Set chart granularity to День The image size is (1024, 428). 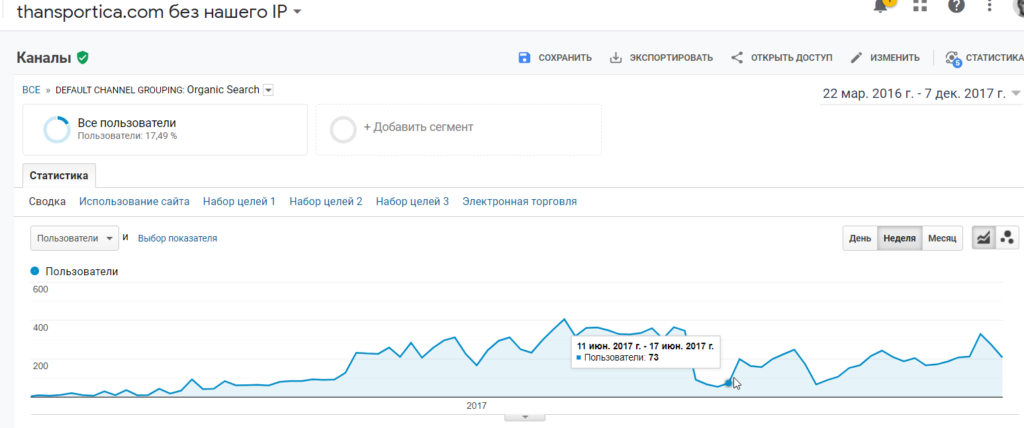click(x=859, y=239)
